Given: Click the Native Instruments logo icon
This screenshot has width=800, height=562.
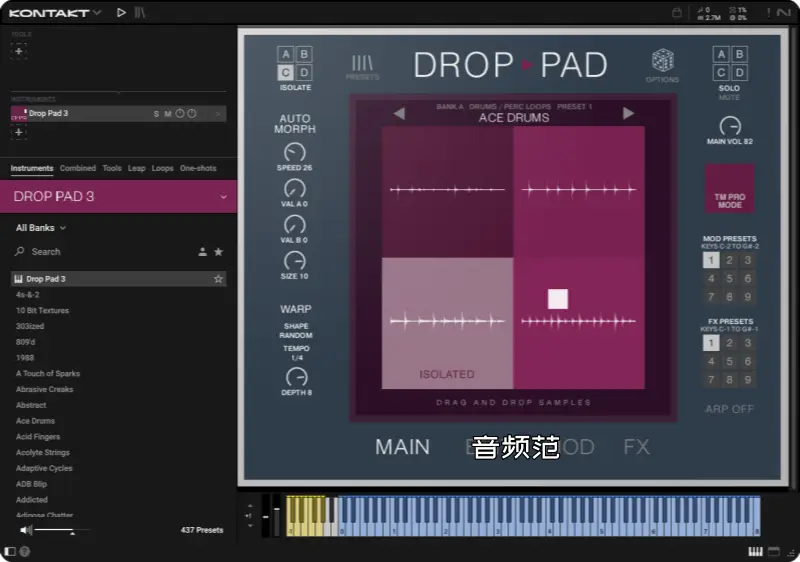Looking at the screenshot, I should coord(784,13).
